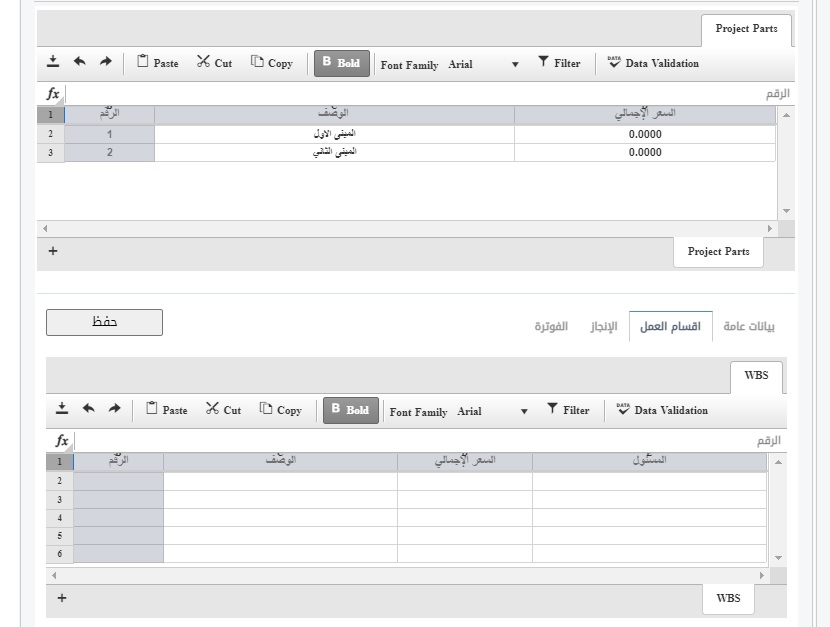Screen dimensions: 830x627
Task: Select cell containing المبنى الاول
Action: pyautogui.click(x=335, y=134)
